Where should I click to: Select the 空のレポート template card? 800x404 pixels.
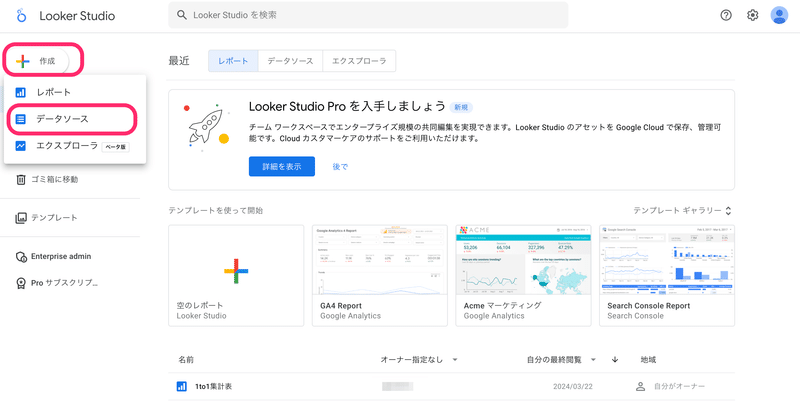(236, 275)
